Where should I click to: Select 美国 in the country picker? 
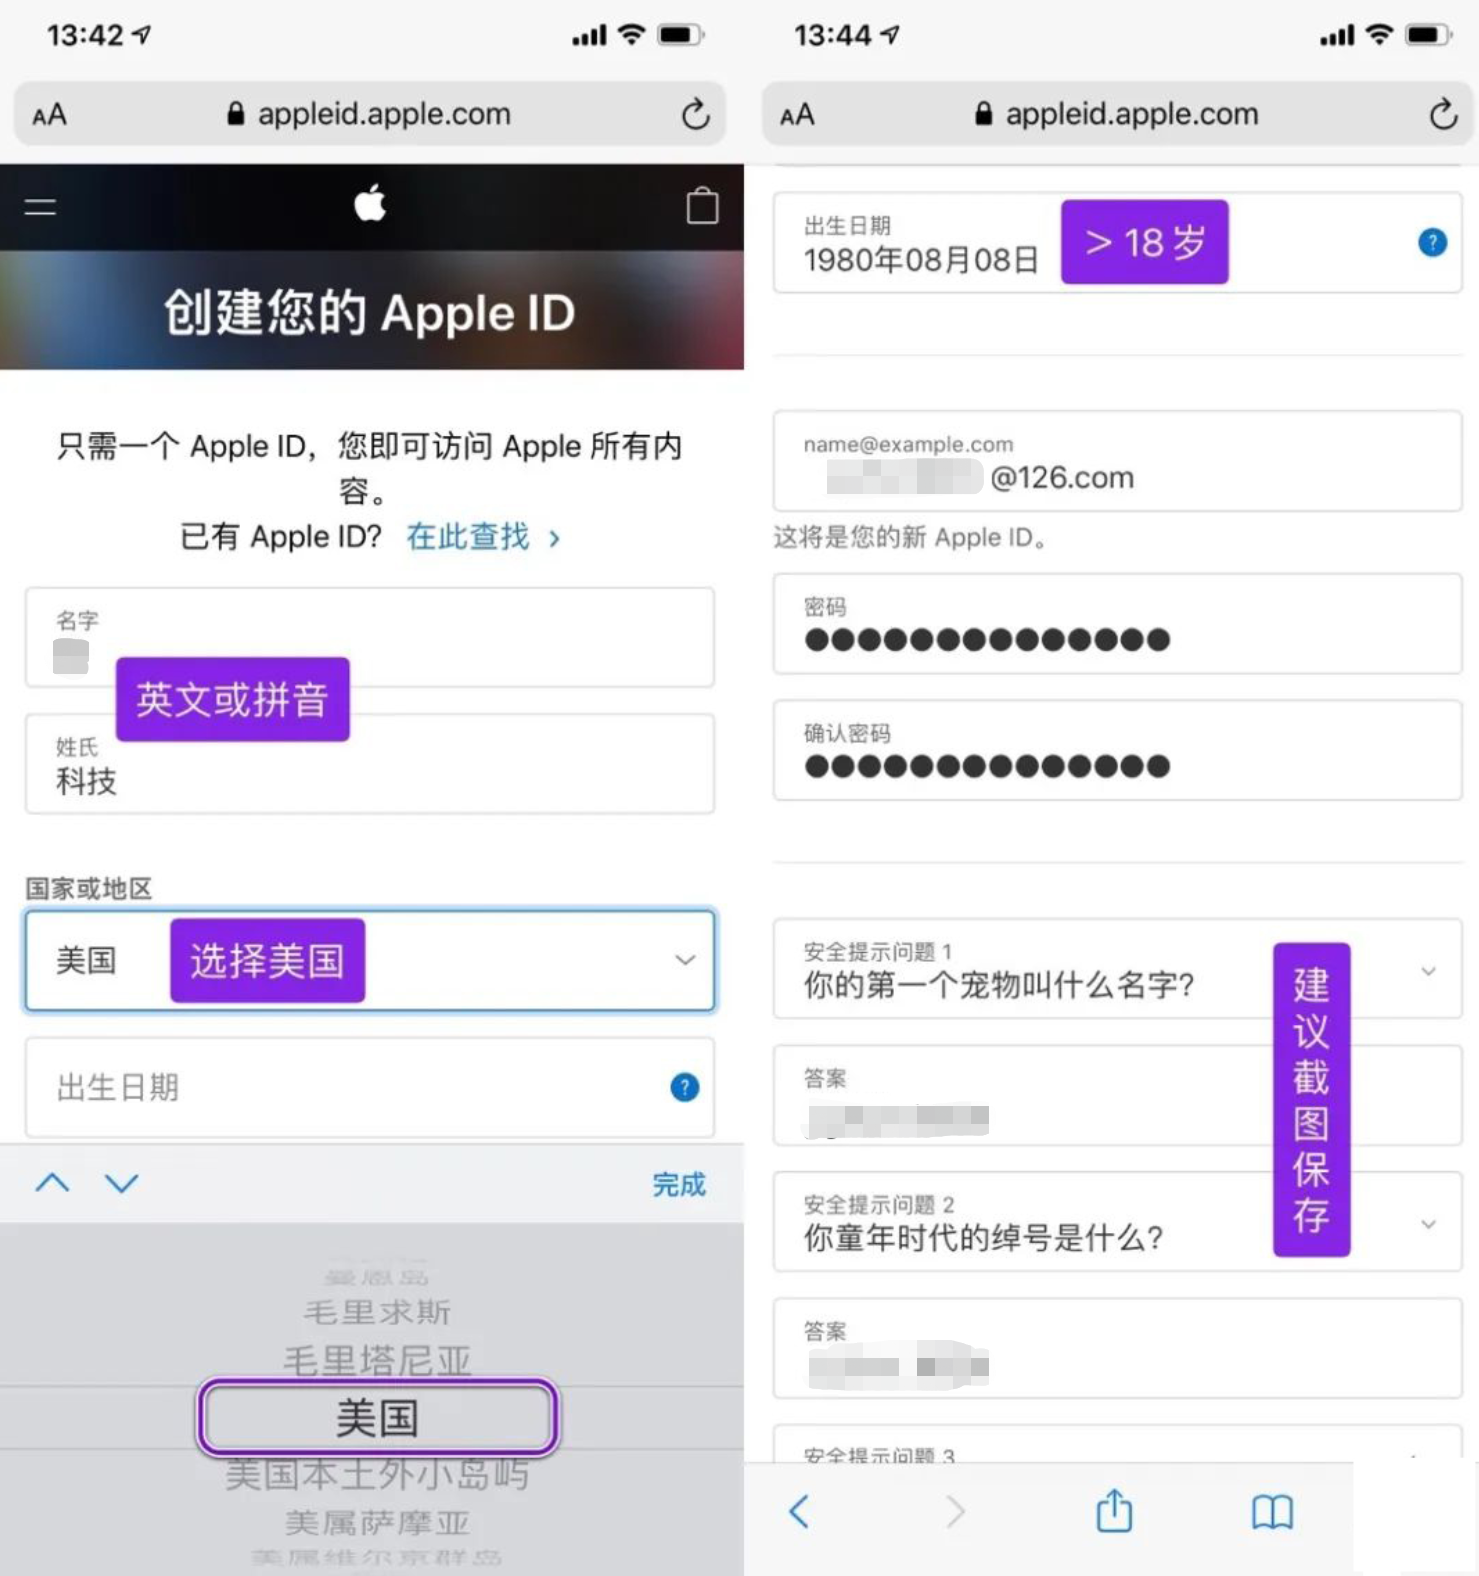pos(377,1417)
